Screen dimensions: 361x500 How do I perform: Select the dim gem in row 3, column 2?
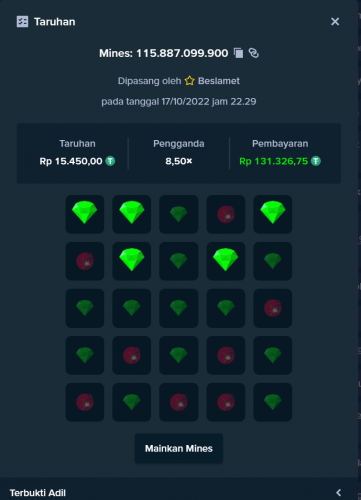(132, 308)
